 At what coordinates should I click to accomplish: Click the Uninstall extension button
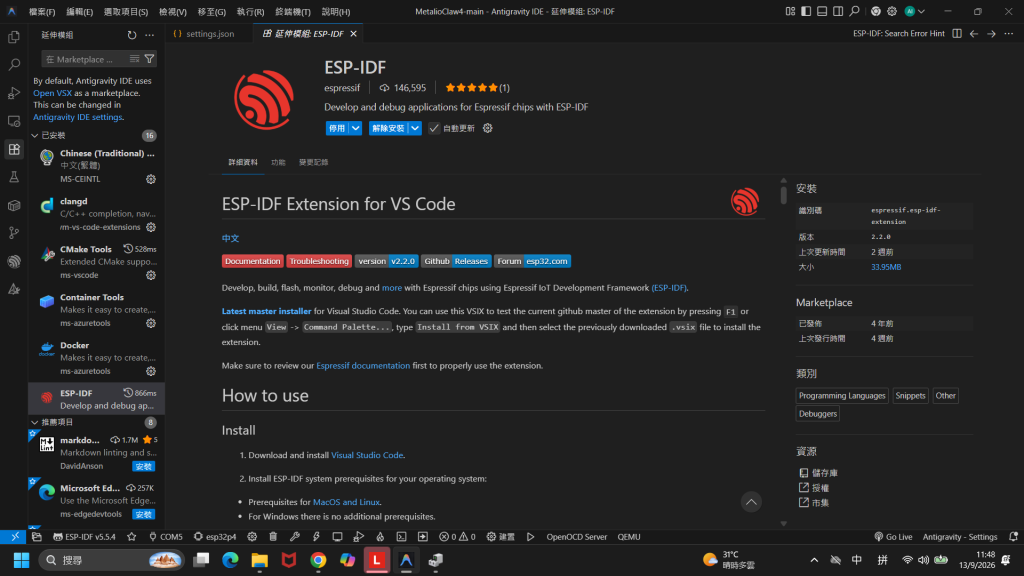point(389,128)
